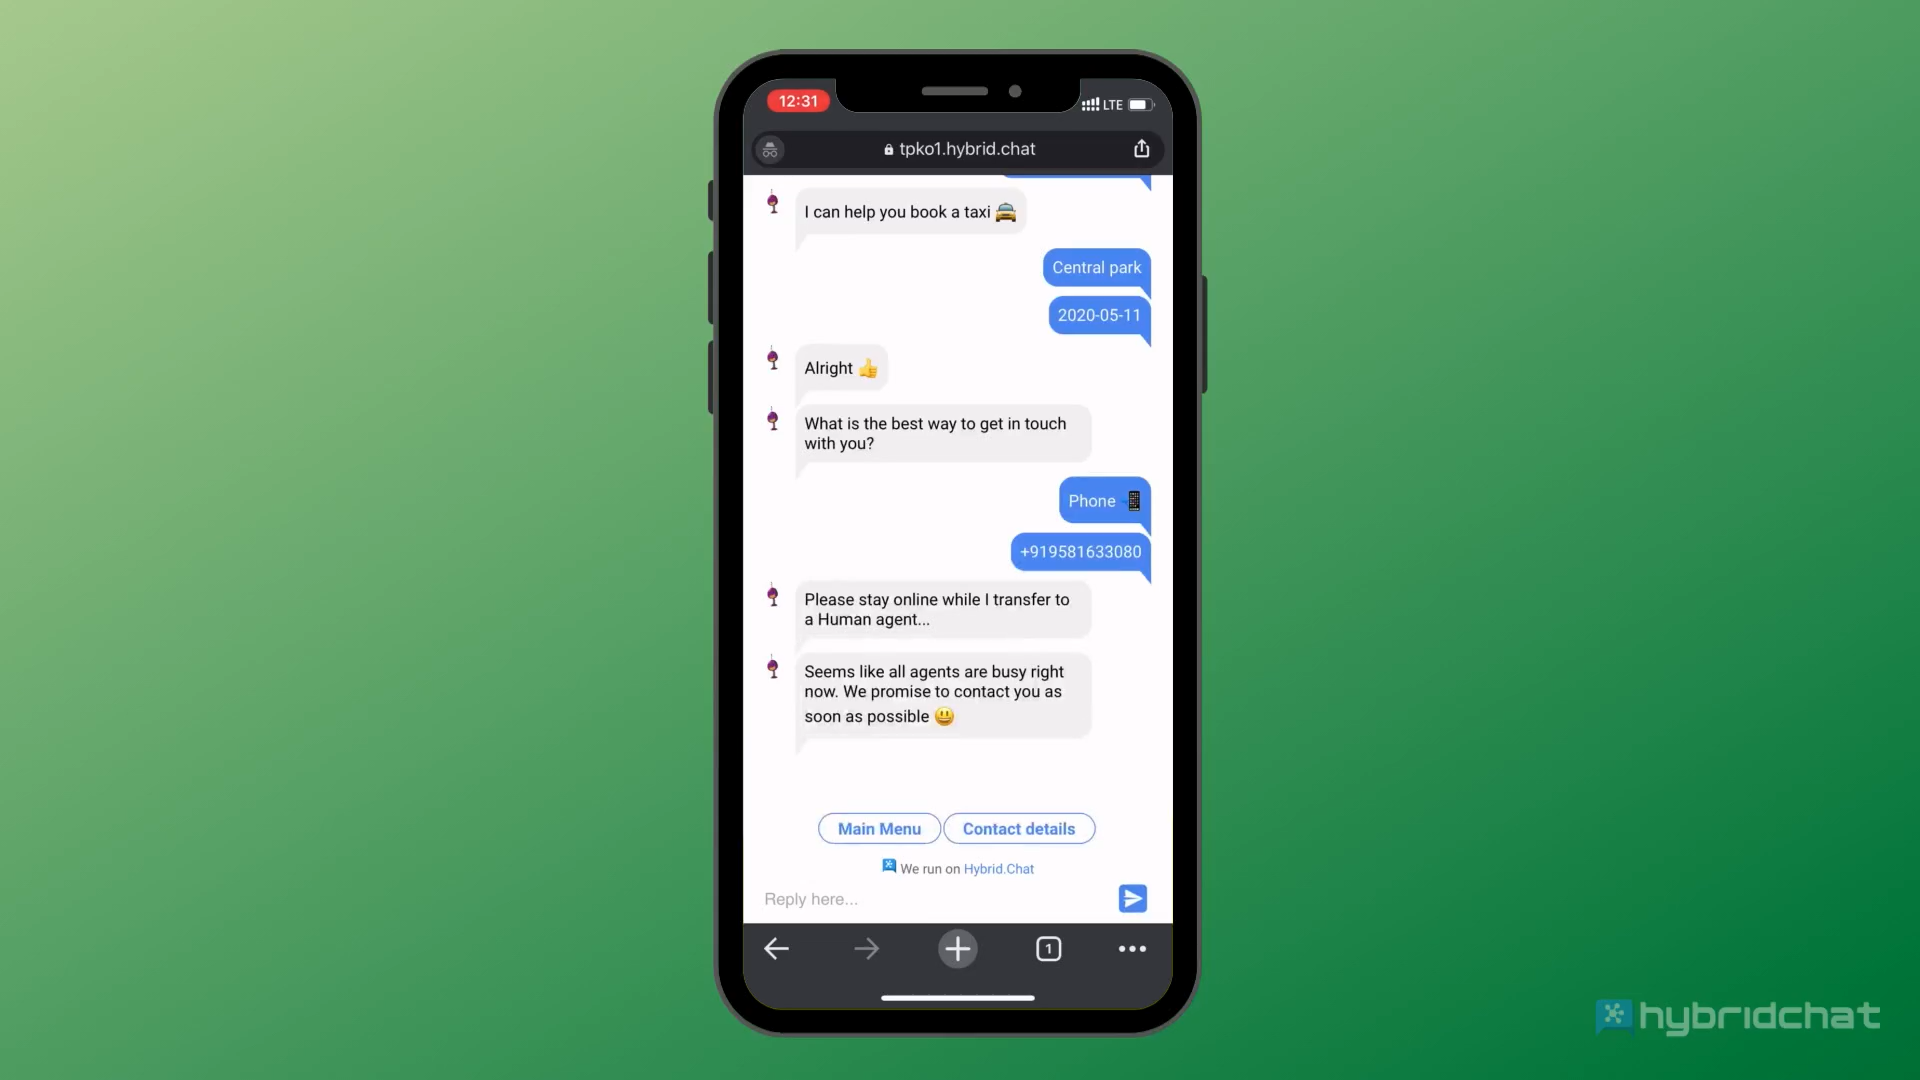Click the browser tabs overview icon
This screenshot has height=1080, width=1920.
1048,948
